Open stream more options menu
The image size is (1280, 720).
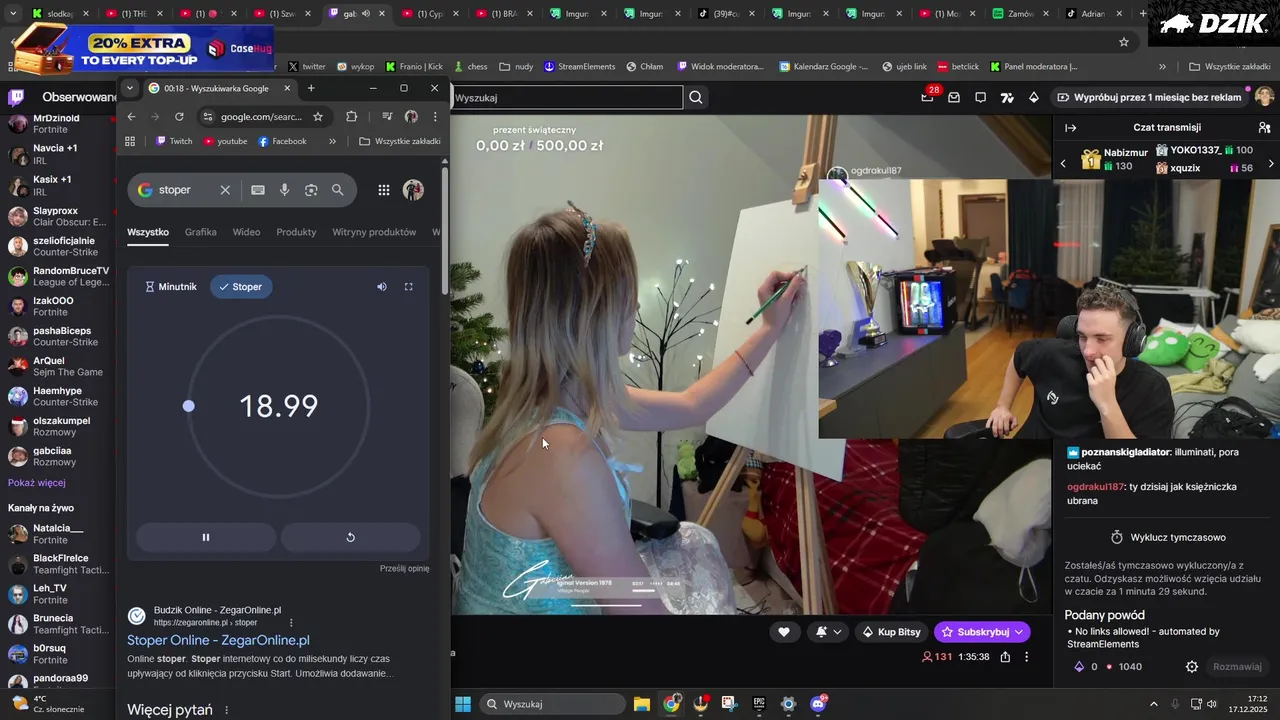pyautogui.click(x=1026, y=657)
